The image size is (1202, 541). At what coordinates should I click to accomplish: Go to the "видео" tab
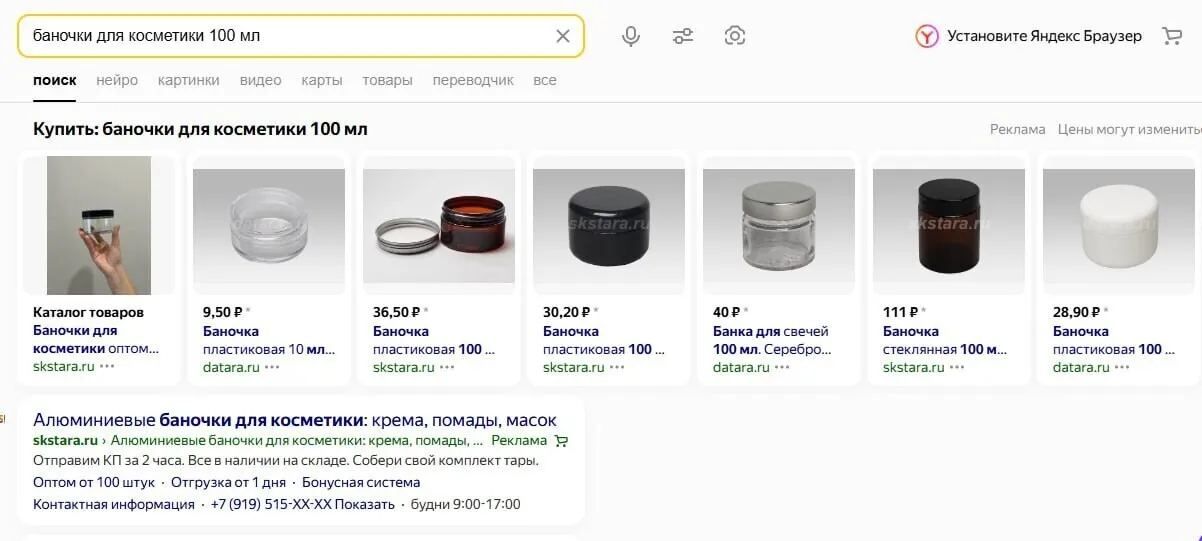coord(260,80)
